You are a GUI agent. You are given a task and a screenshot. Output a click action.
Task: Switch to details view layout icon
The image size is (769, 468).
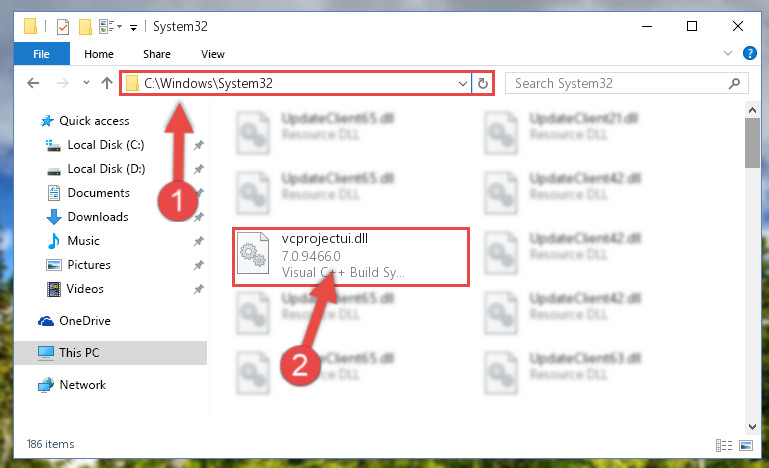pos(724,445)
